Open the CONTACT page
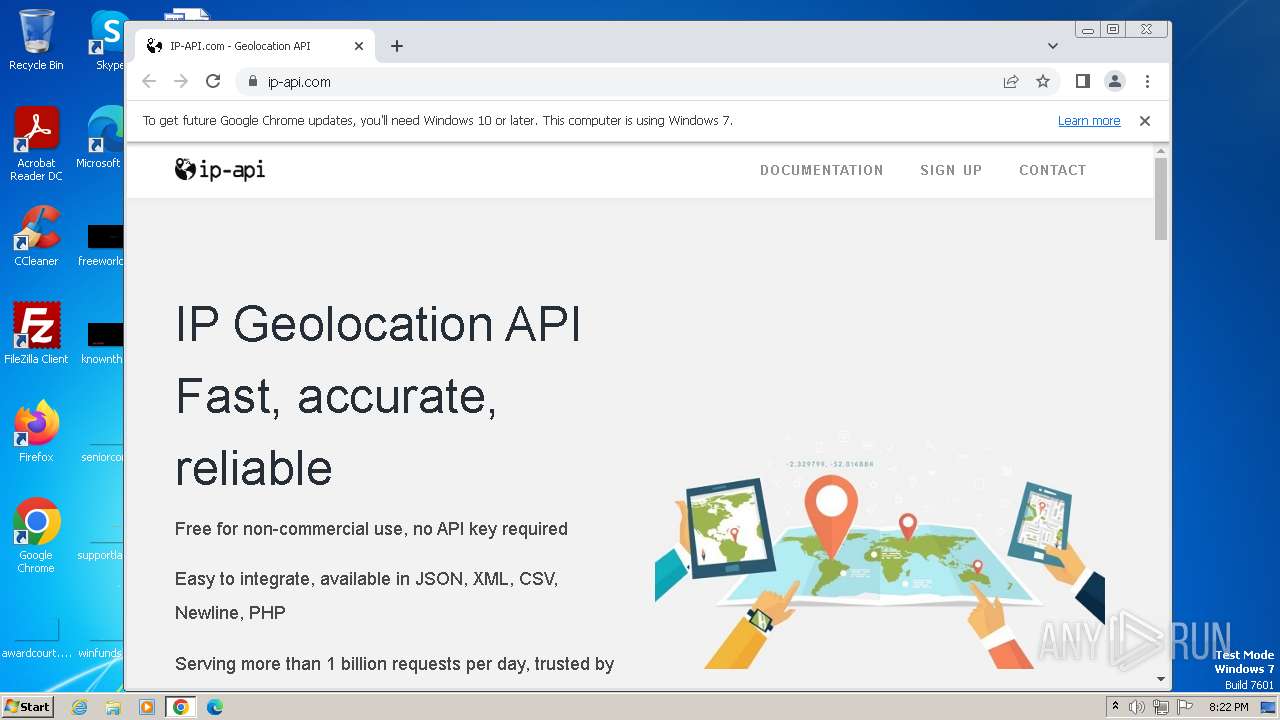 click(x=1052, y=170)
